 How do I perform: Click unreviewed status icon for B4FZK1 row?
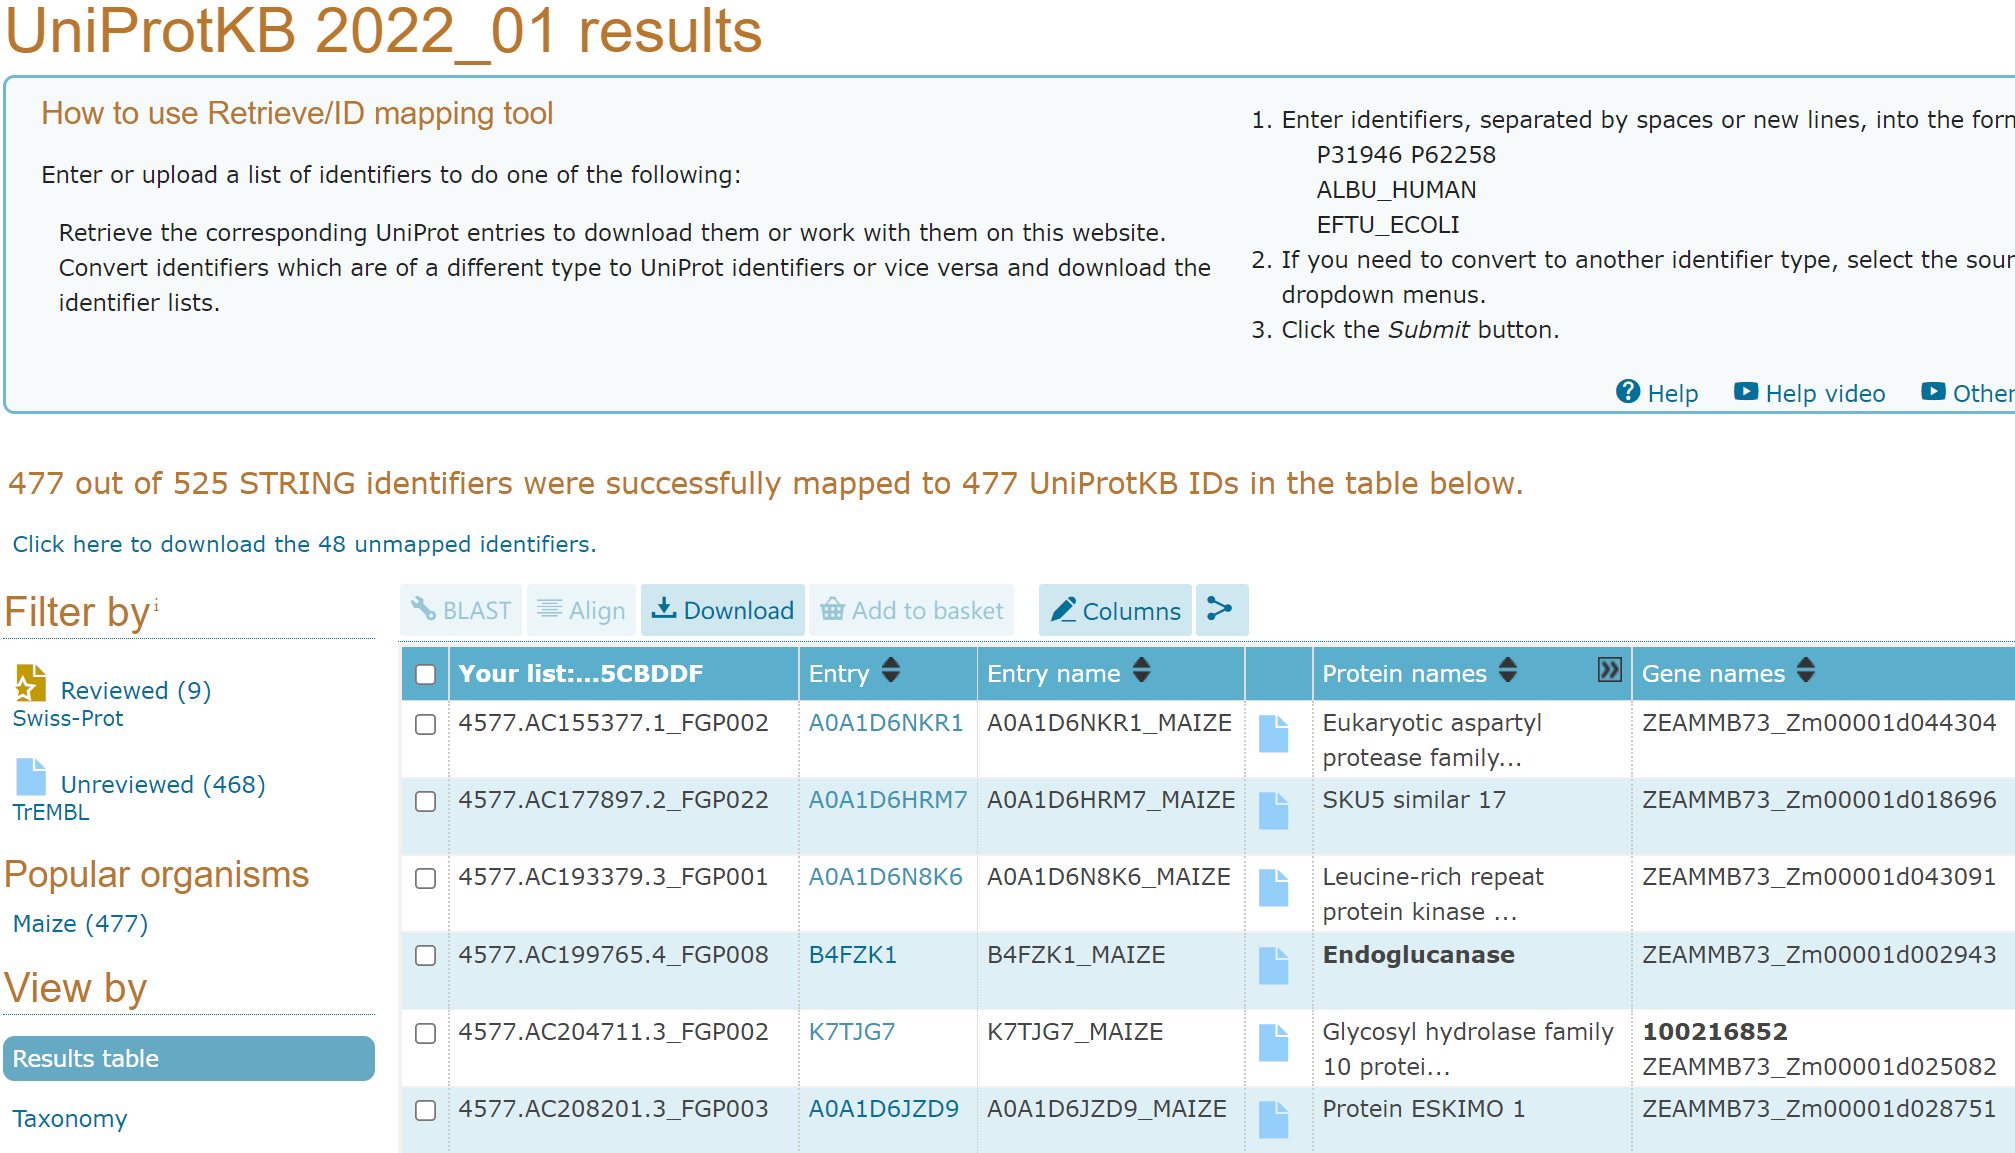[x=1273, y=965]
